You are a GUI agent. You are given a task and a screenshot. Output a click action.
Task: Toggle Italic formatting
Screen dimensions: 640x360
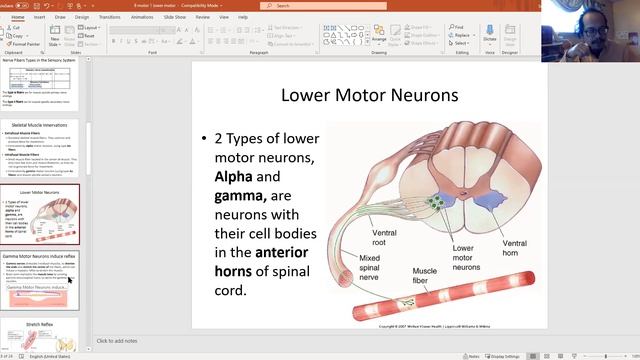tap(121, 41)
